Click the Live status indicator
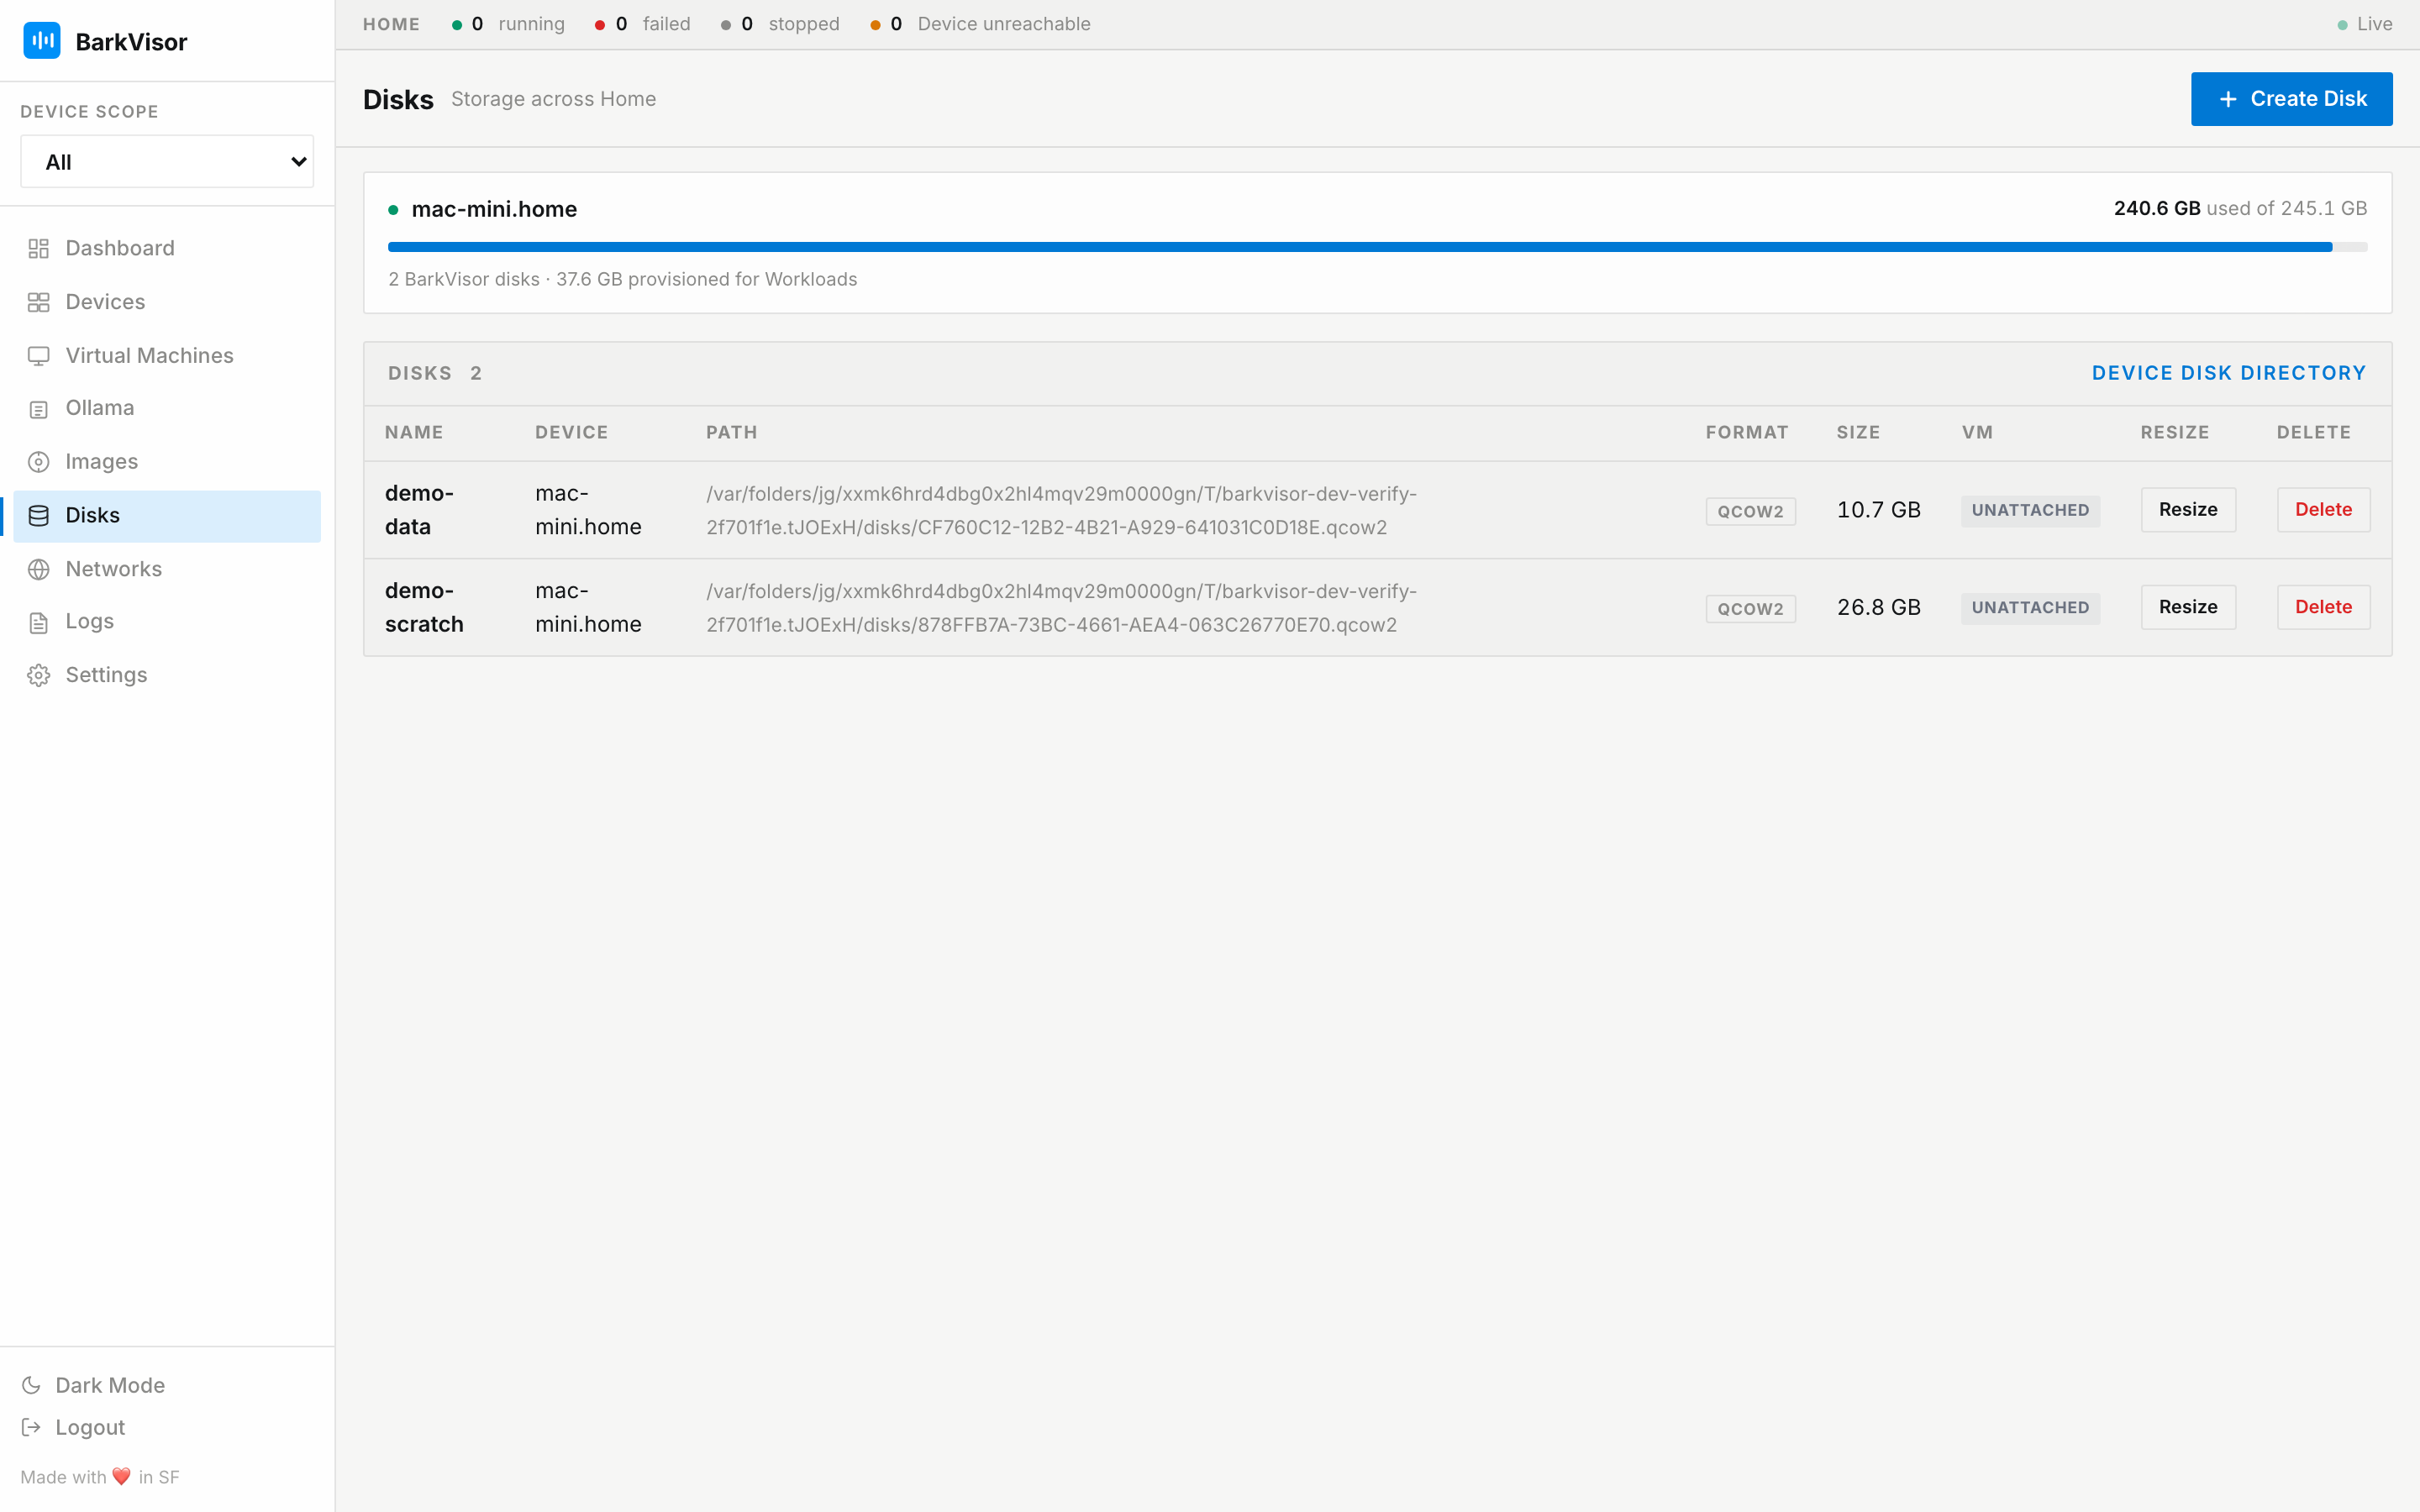This screenshot has width=2420, height=1512. click(2364, 24)
